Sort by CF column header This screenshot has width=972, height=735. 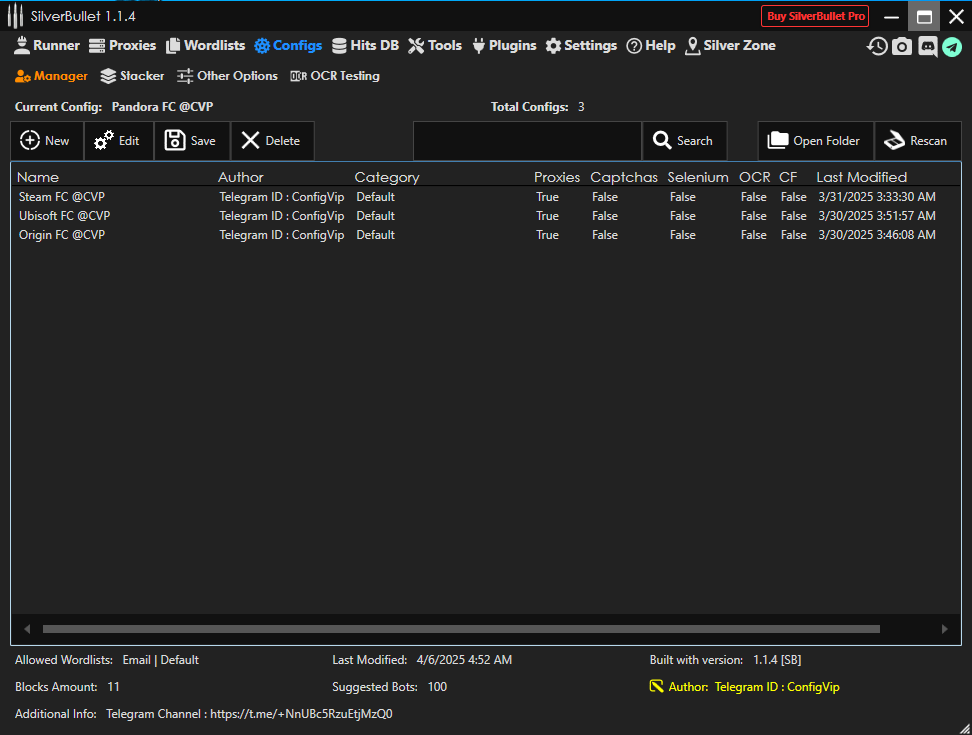788,177
